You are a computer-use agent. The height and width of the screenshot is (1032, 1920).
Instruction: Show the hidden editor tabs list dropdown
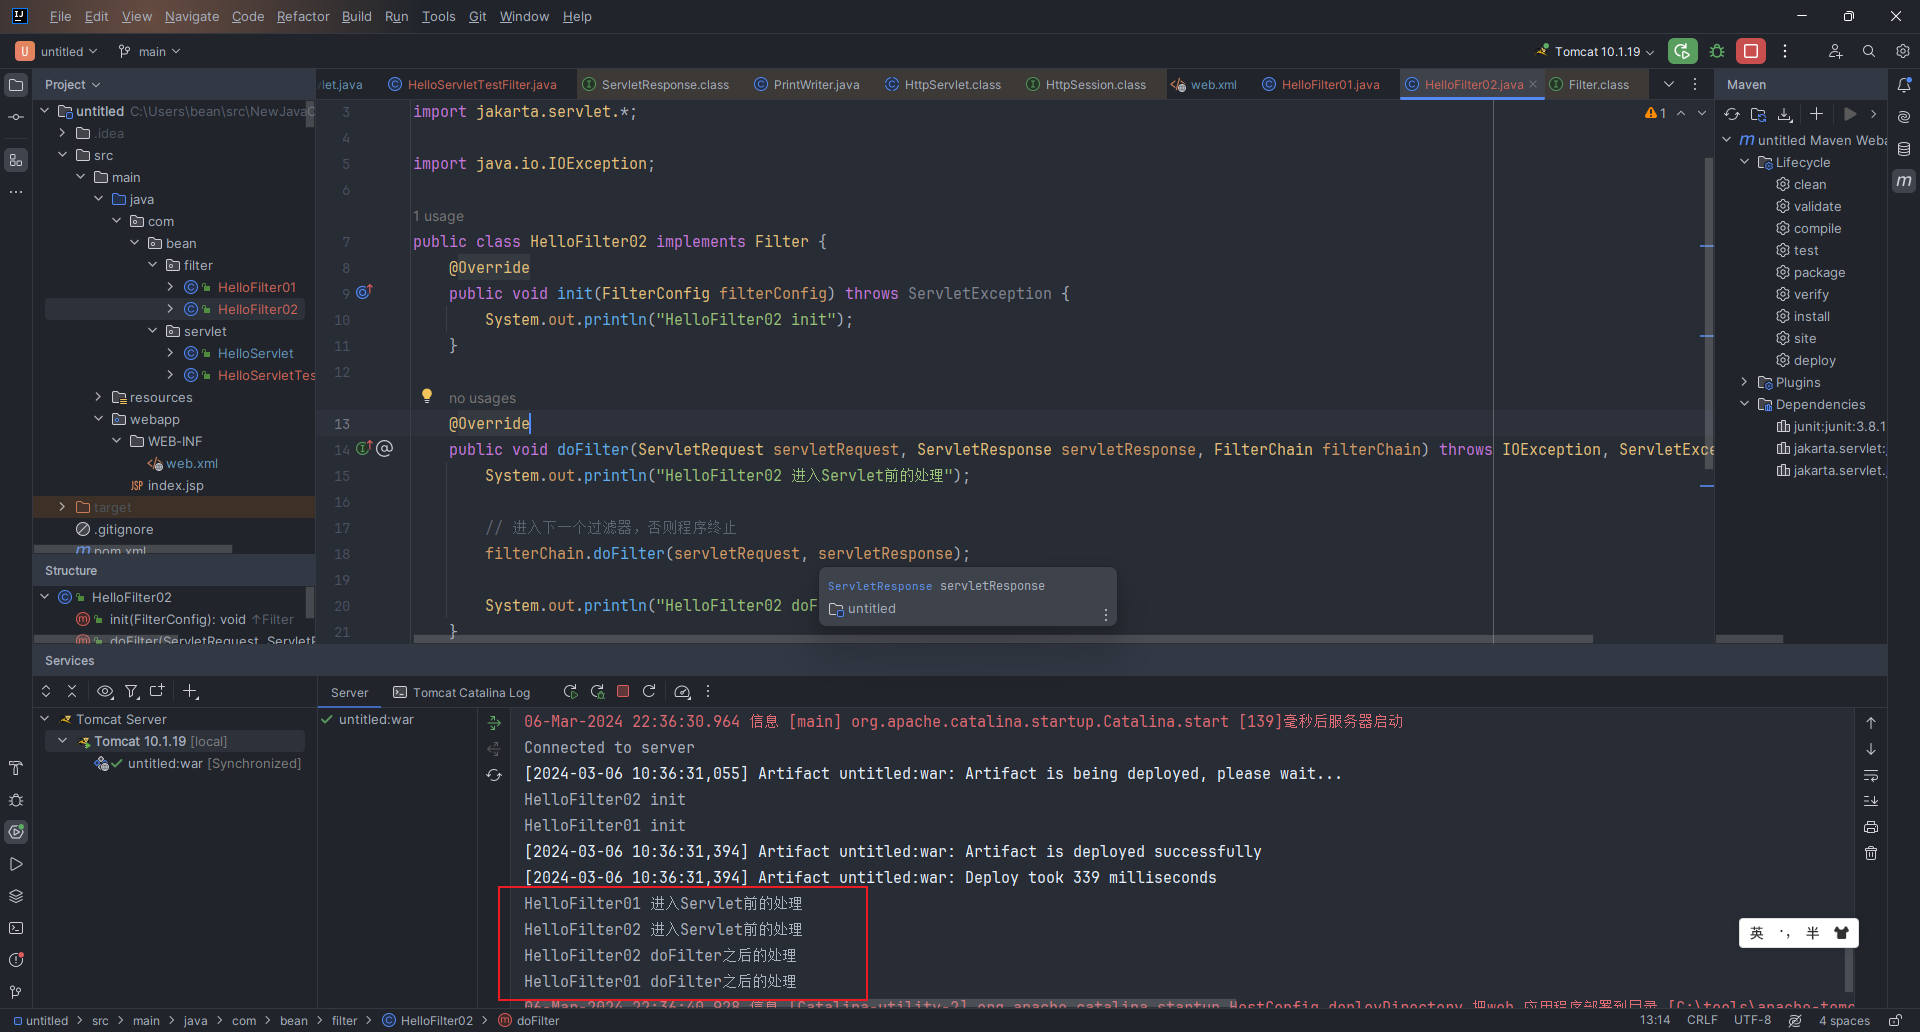tap(1669, 84)
